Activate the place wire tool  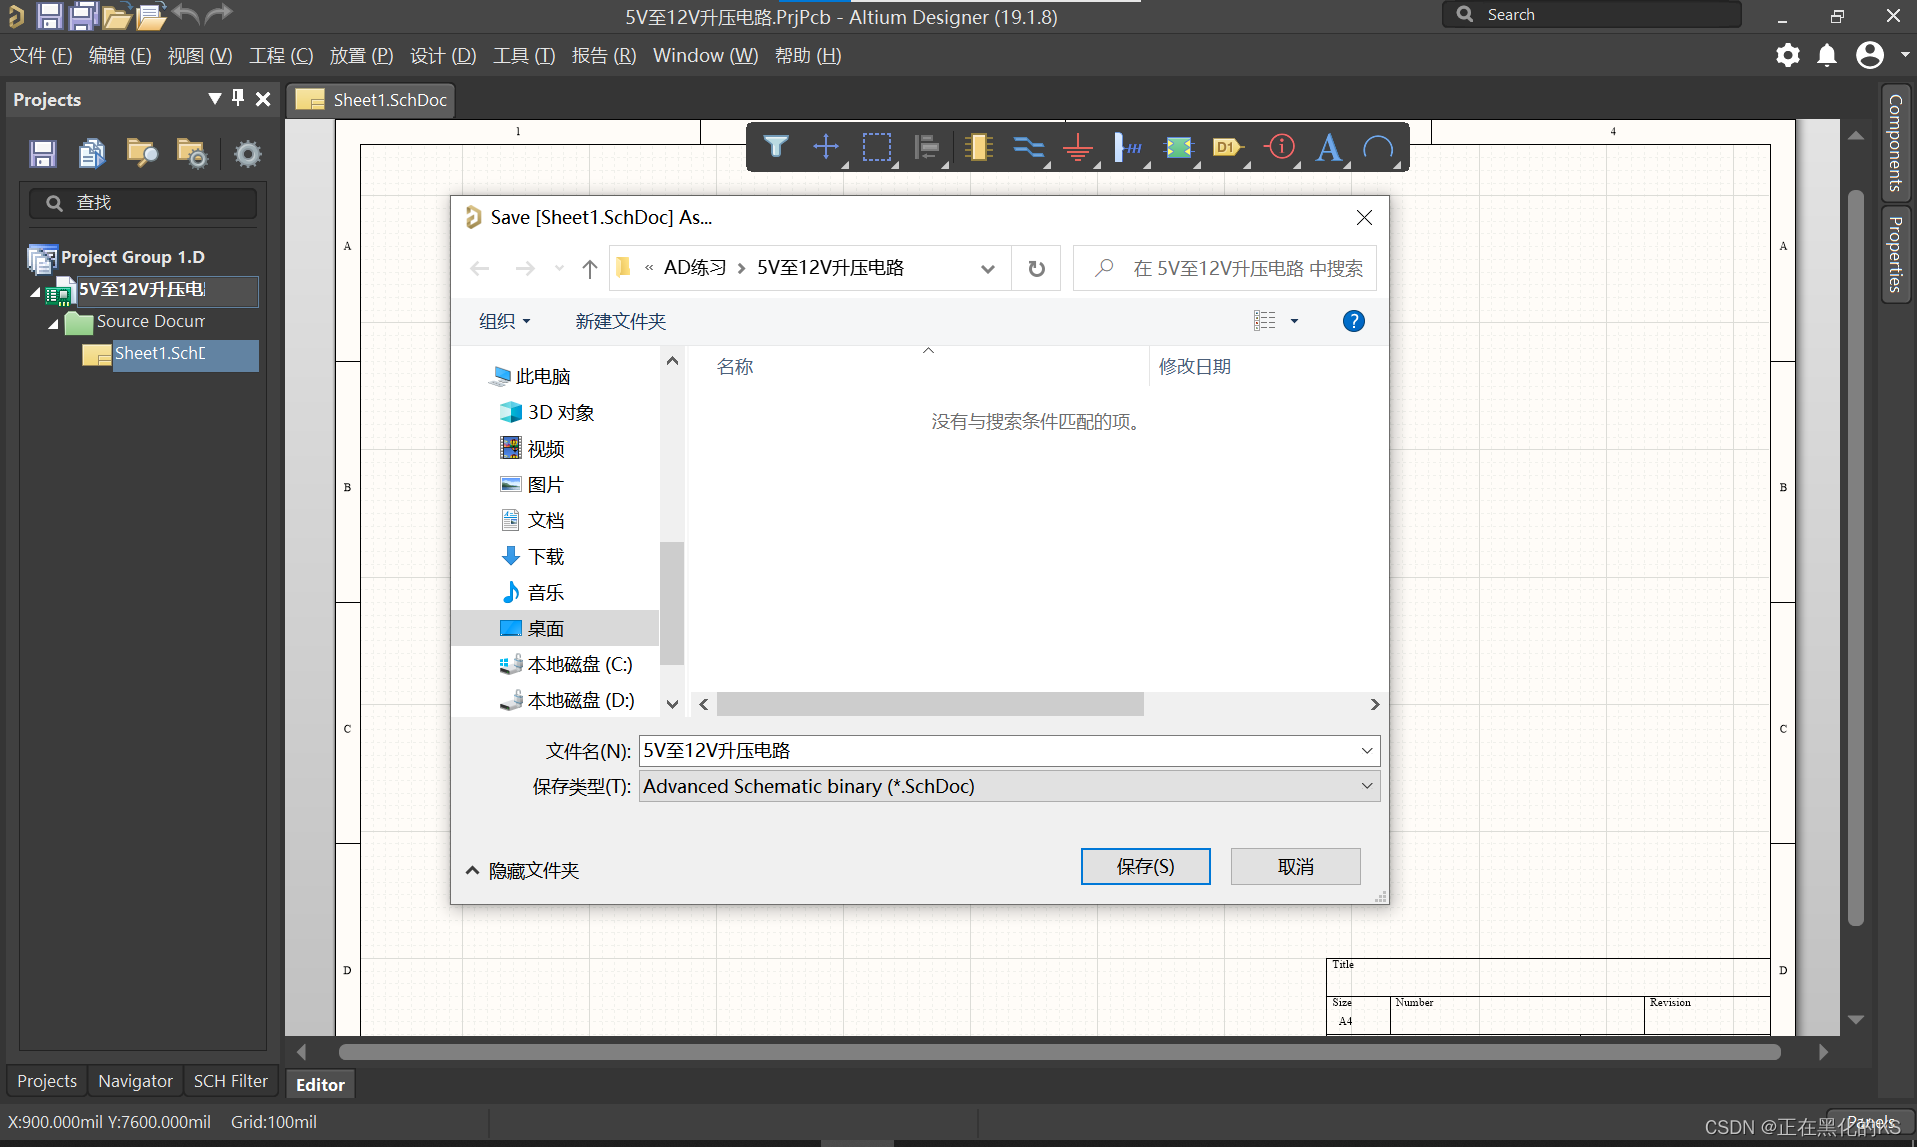pyautogui.click(x=1028, y=148)
